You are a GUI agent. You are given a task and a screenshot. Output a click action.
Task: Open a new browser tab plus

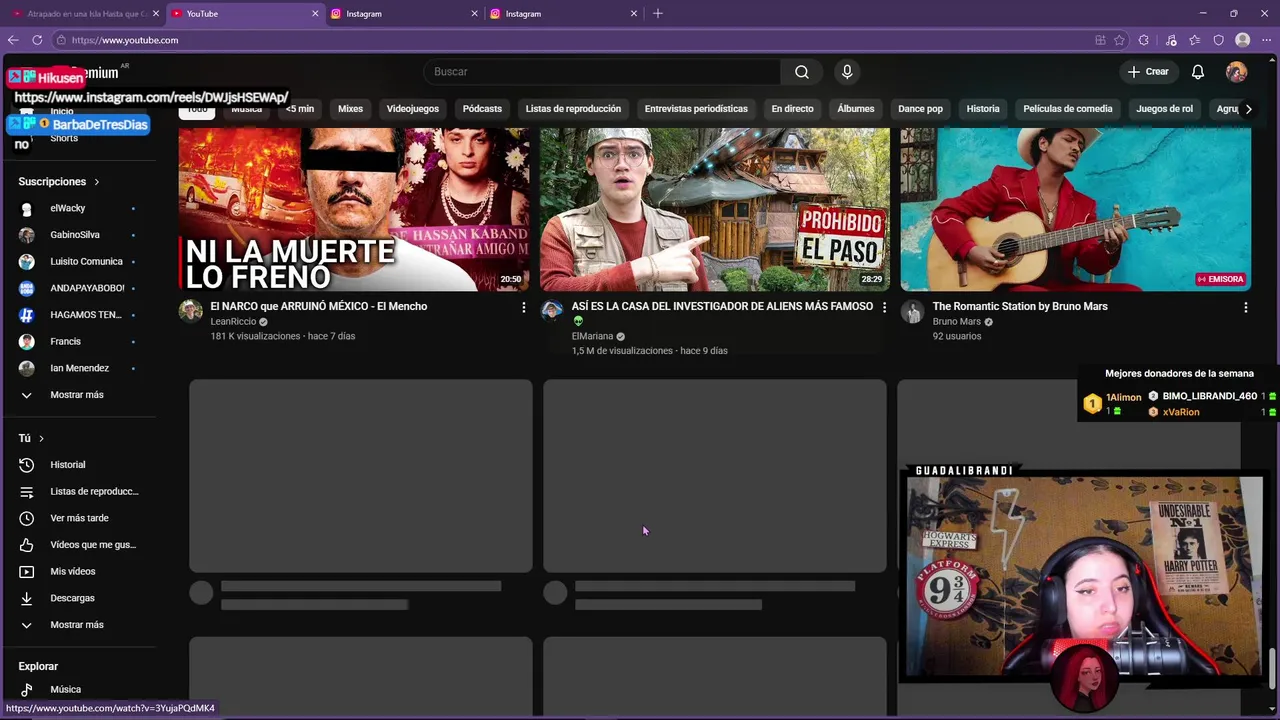pyautogui.click(x=657, y=14)
